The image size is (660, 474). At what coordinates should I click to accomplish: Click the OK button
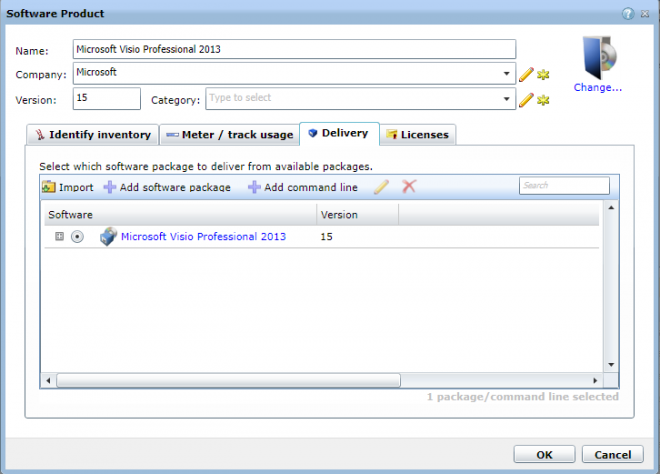(544, 455)
